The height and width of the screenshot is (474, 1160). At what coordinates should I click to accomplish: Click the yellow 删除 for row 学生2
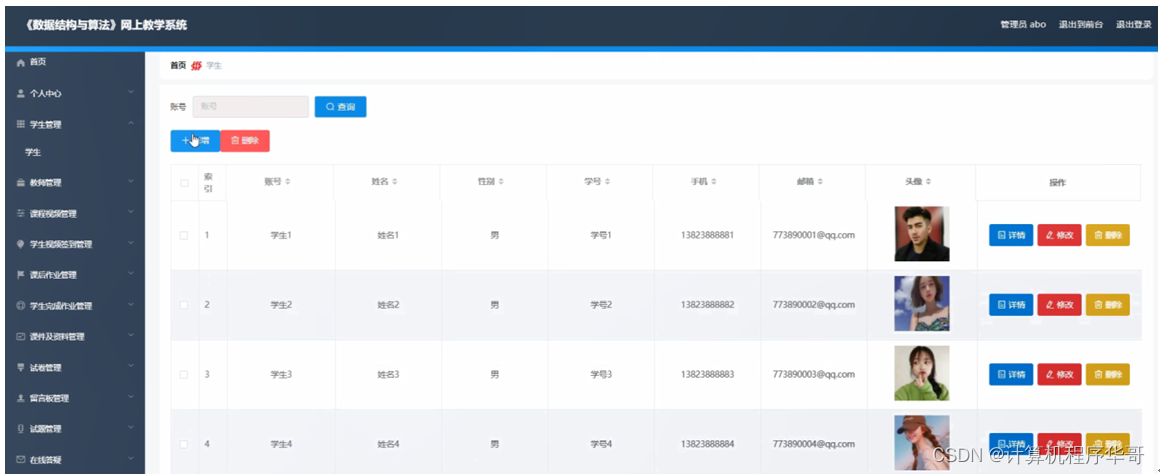click(x=1107, y=305)
